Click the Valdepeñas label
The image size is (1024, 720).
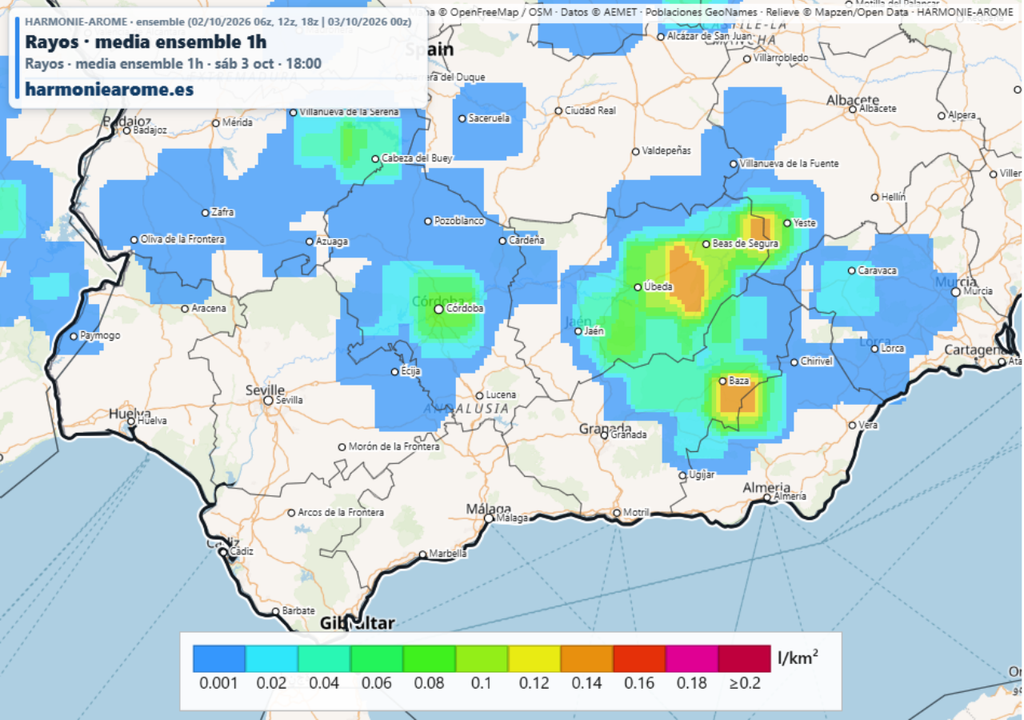(666, 151)
